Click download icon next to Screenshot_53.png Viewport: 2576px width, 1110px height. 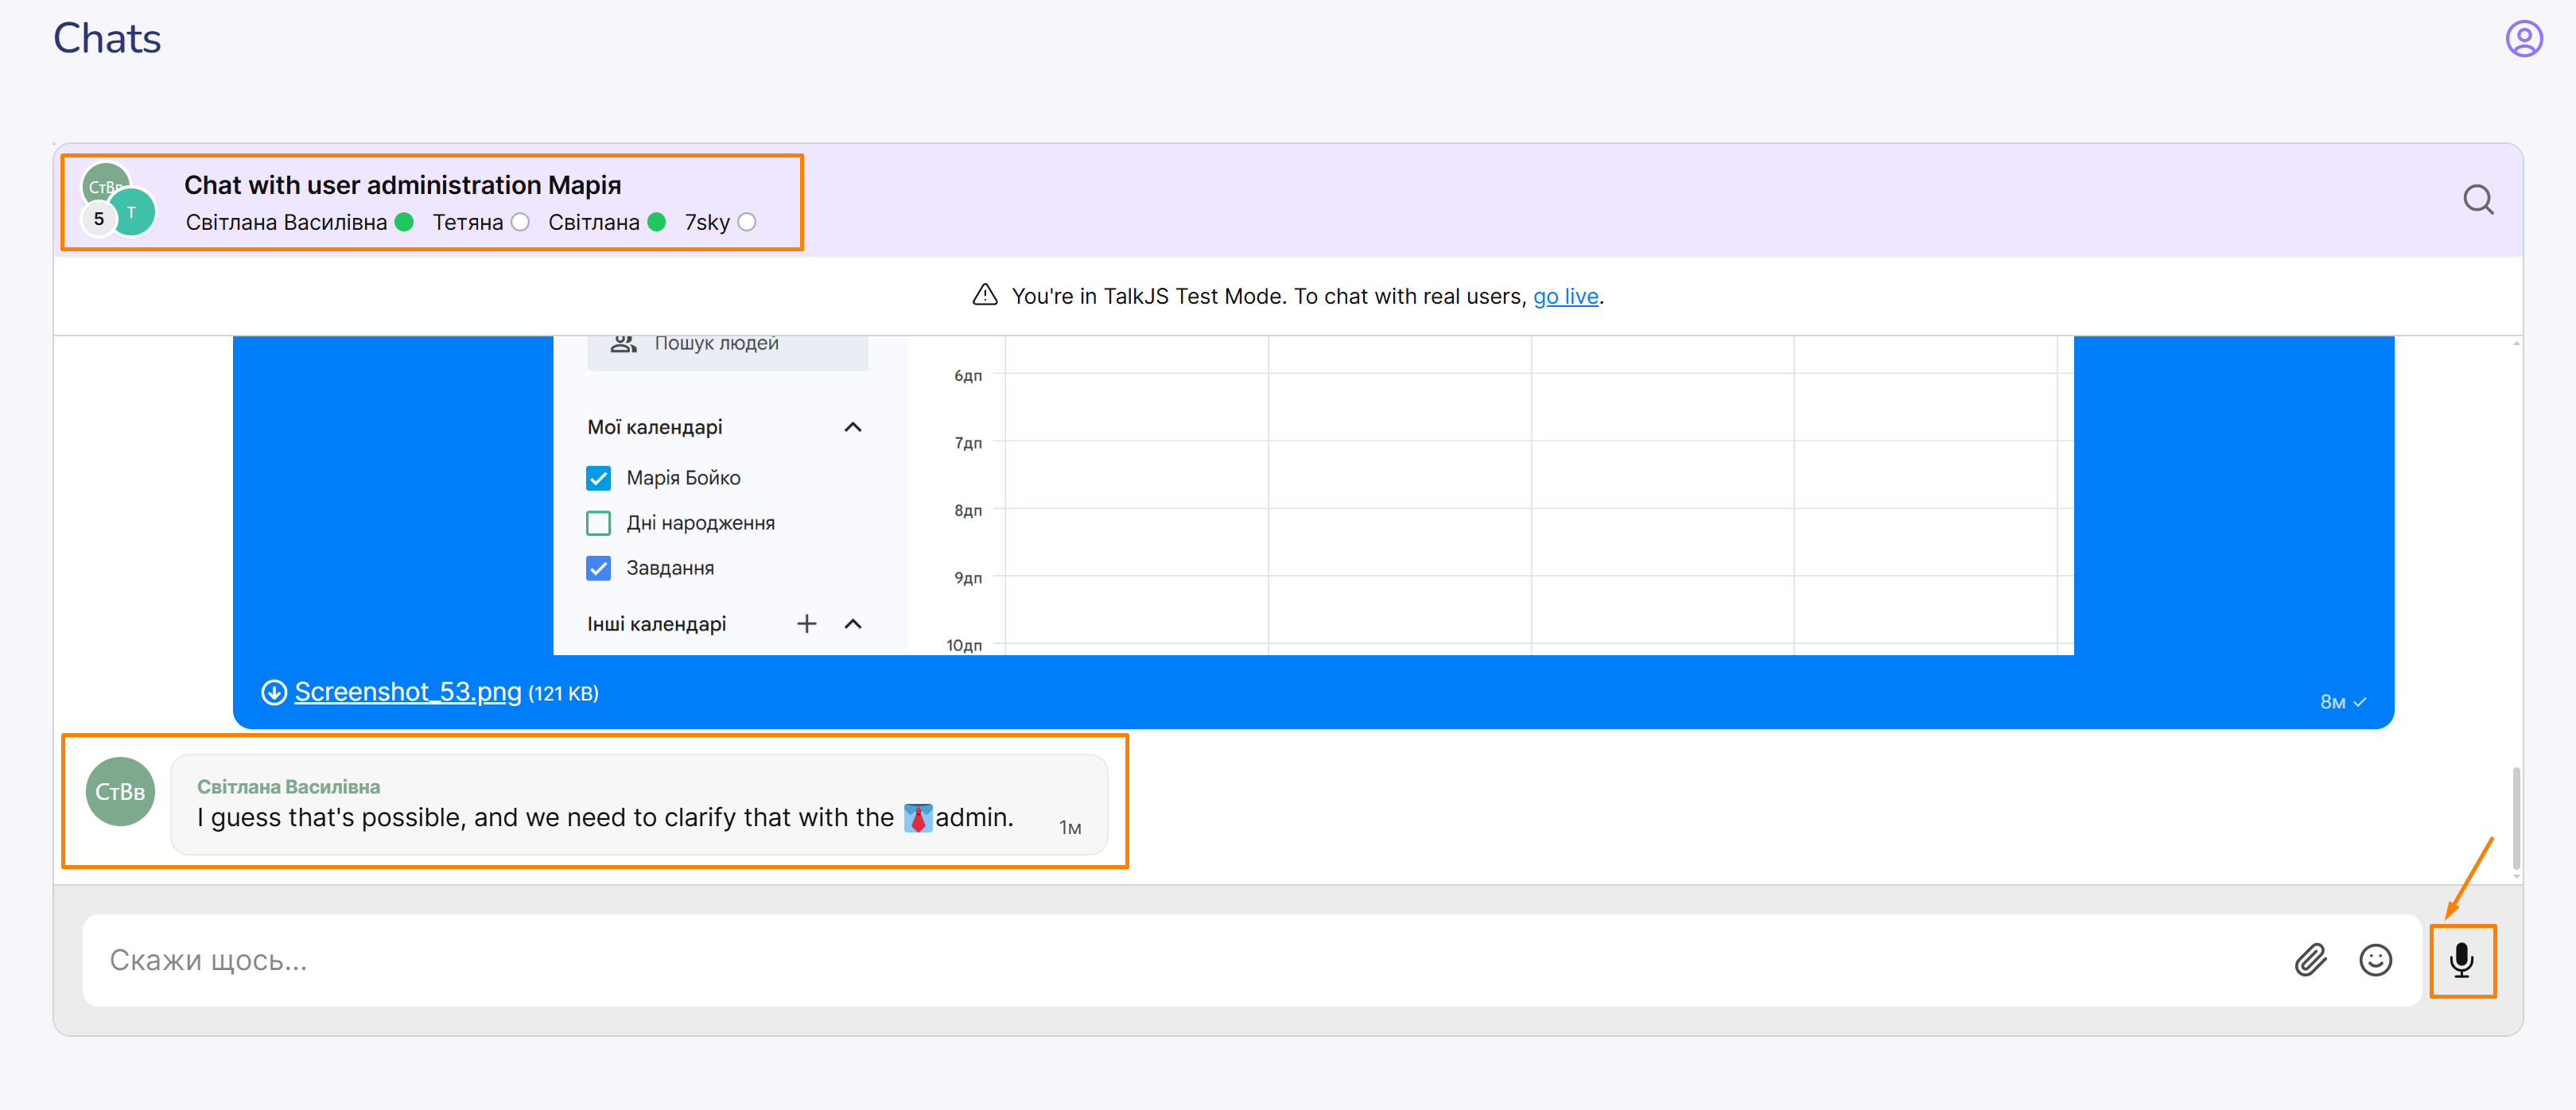click(273, 692)
